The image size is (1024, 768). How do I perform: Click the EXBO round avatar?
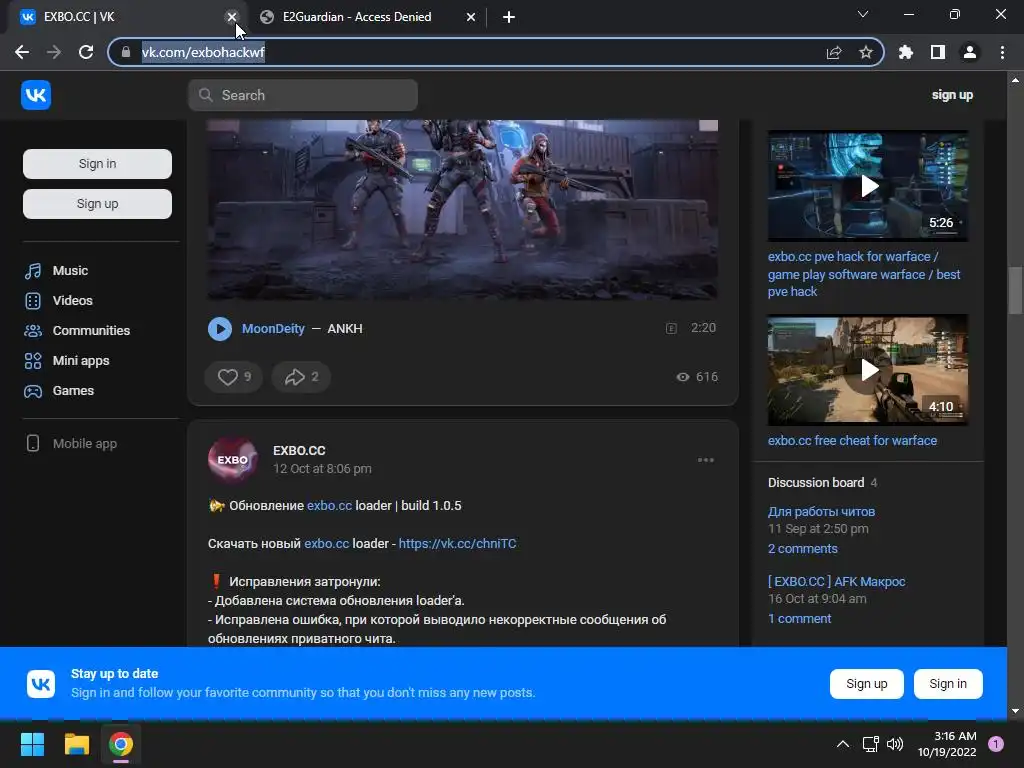point(232,459)
